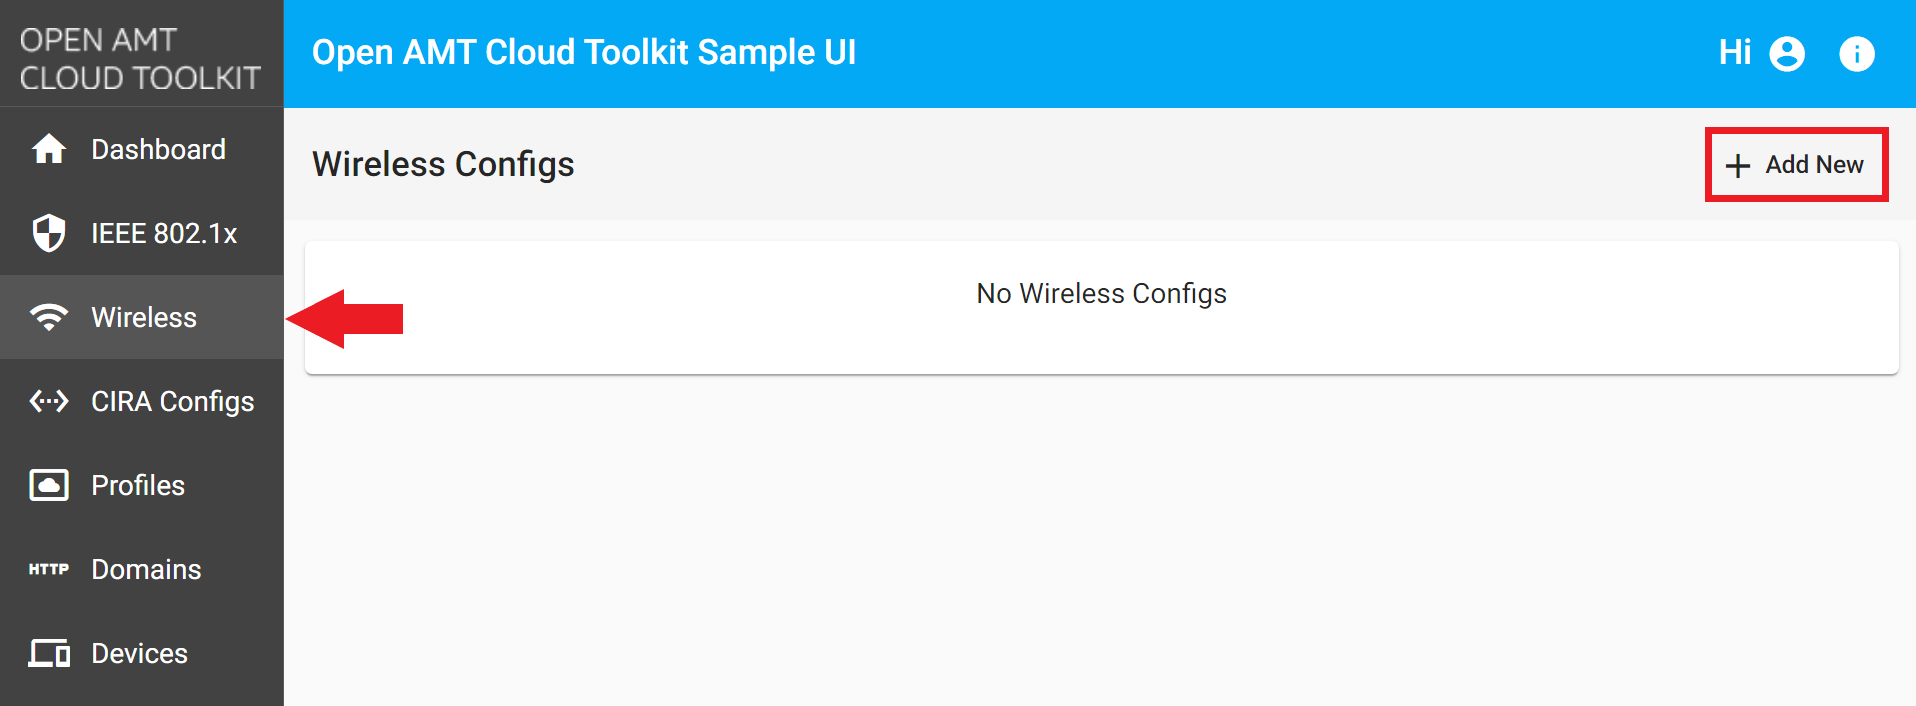Click the IEEE 802.1x shield icon
Image resolution: width=1916 pixels, height=706 pixels.
click(47, 232)
